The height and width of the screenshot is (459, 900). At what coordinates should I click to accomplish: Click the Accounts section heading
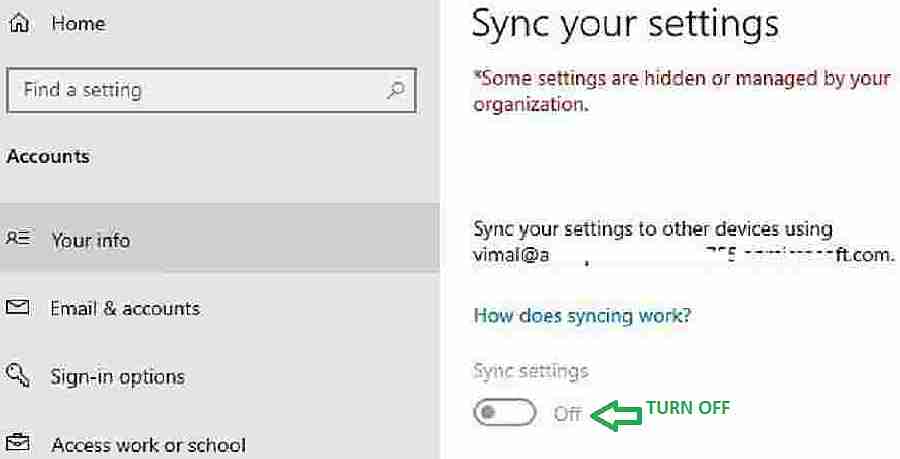(48, 156)
